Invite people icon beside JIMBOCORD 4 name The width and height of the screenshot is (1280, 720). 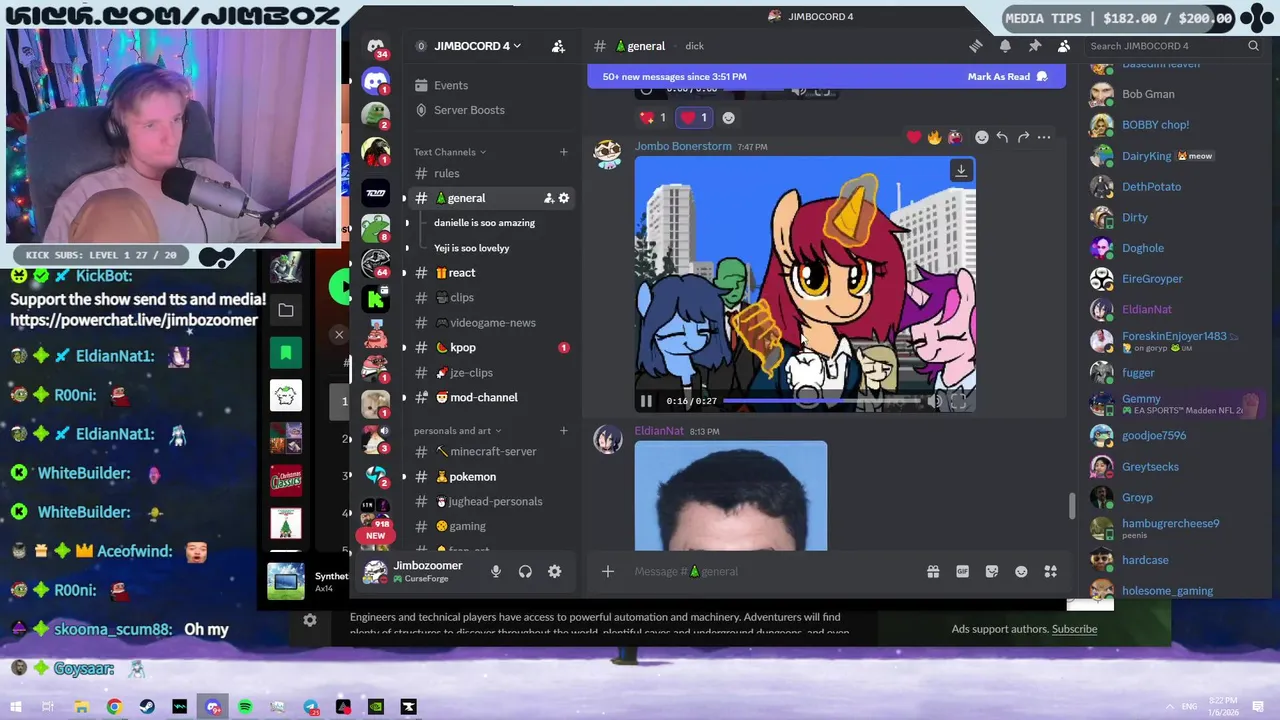coord(558,46)
